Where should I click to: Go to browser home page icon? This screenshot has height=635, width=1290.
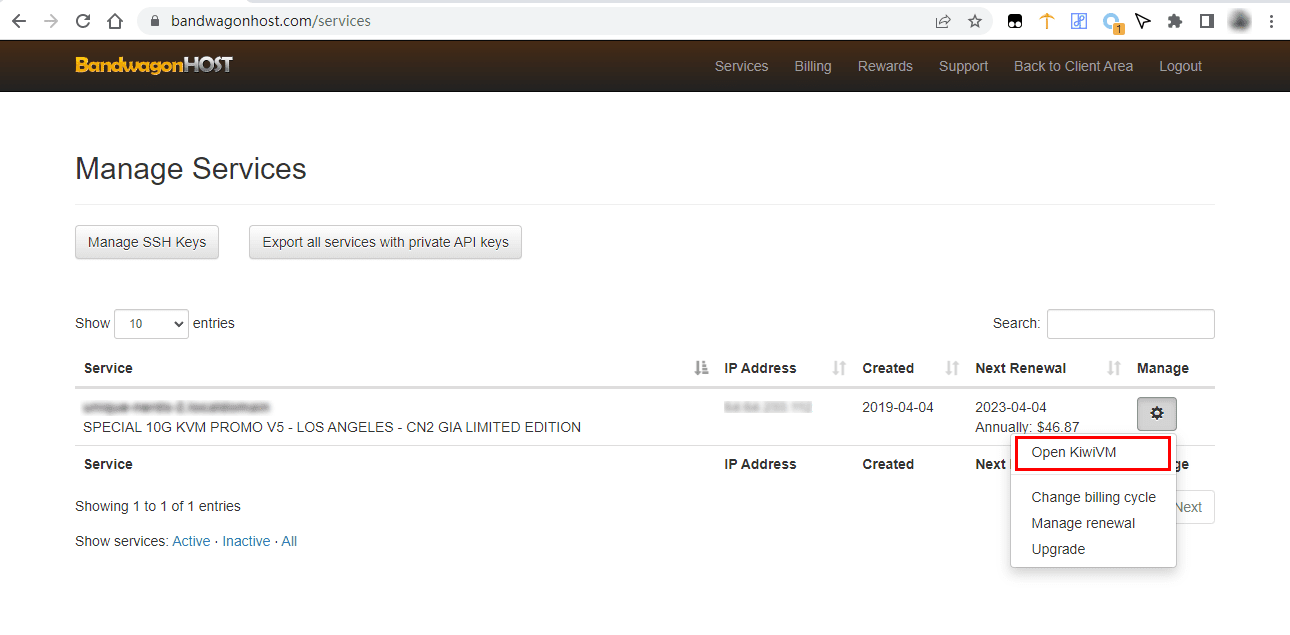coord(115,21)
